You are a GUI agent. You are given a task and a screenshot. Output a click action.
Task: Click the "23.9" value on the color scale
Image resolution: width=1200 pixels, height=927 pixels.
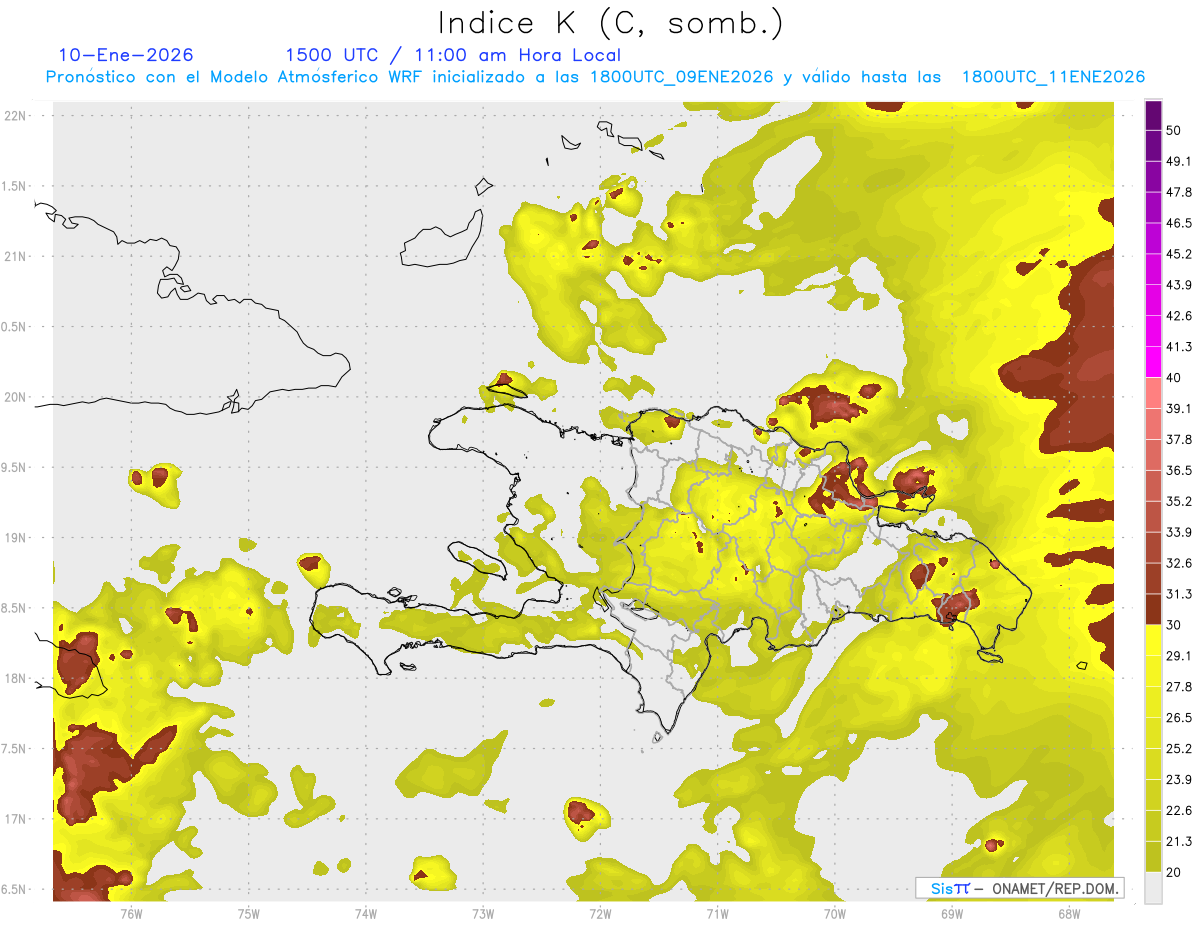coord(1178,780)
